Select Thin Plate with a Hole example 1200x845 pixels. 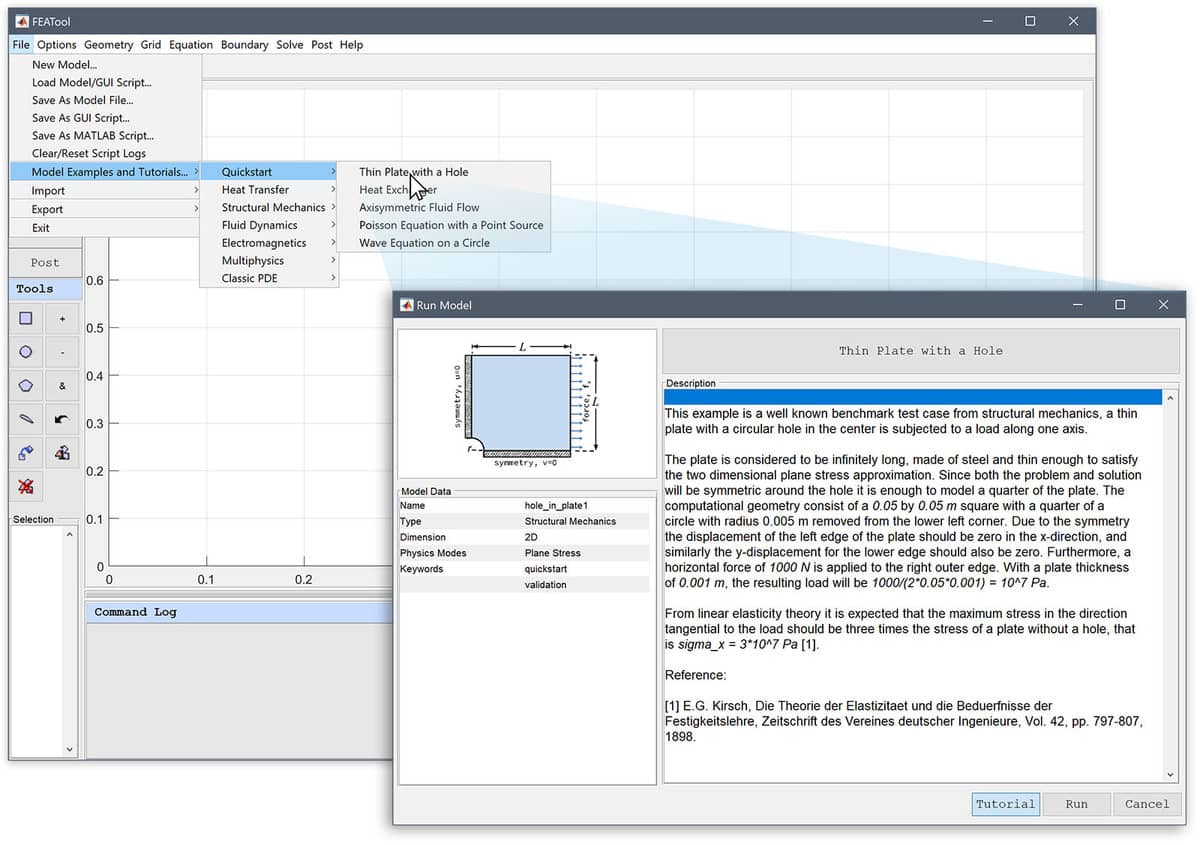[414, 171]
